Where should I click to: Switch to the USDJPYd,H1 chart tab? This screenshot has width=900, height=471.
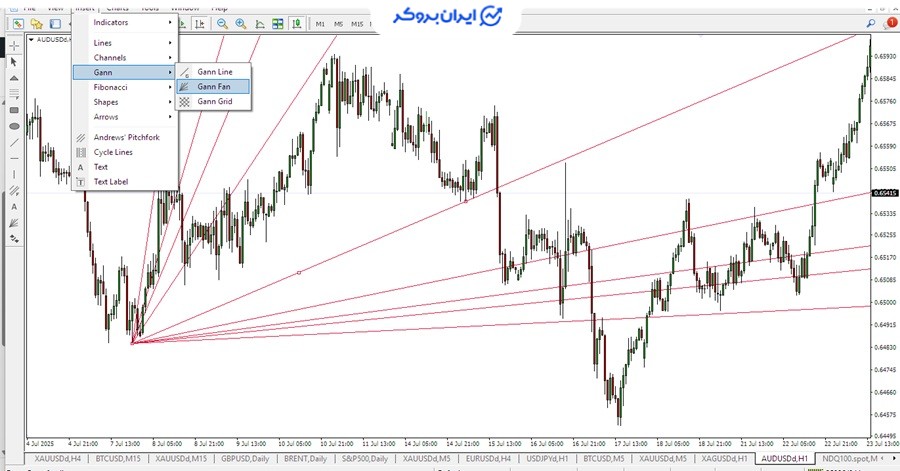[548, 459]
